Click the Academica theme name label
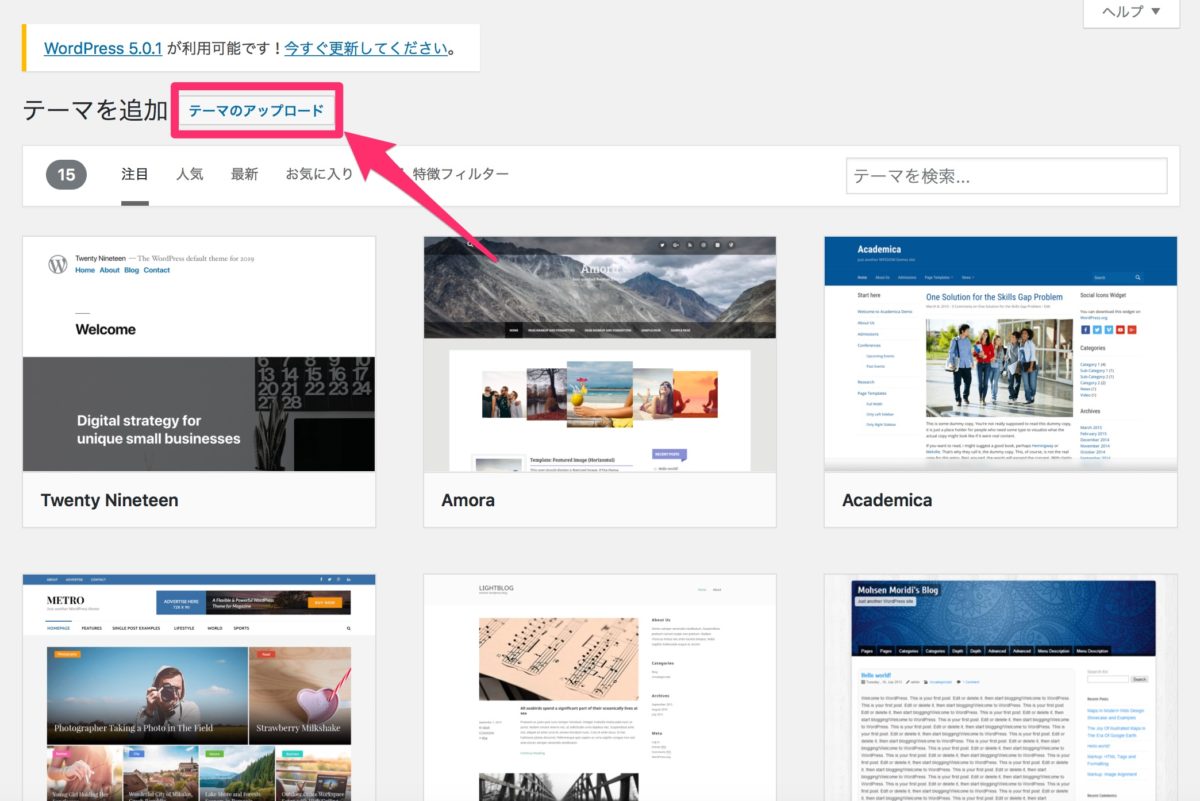 point(887,500)
